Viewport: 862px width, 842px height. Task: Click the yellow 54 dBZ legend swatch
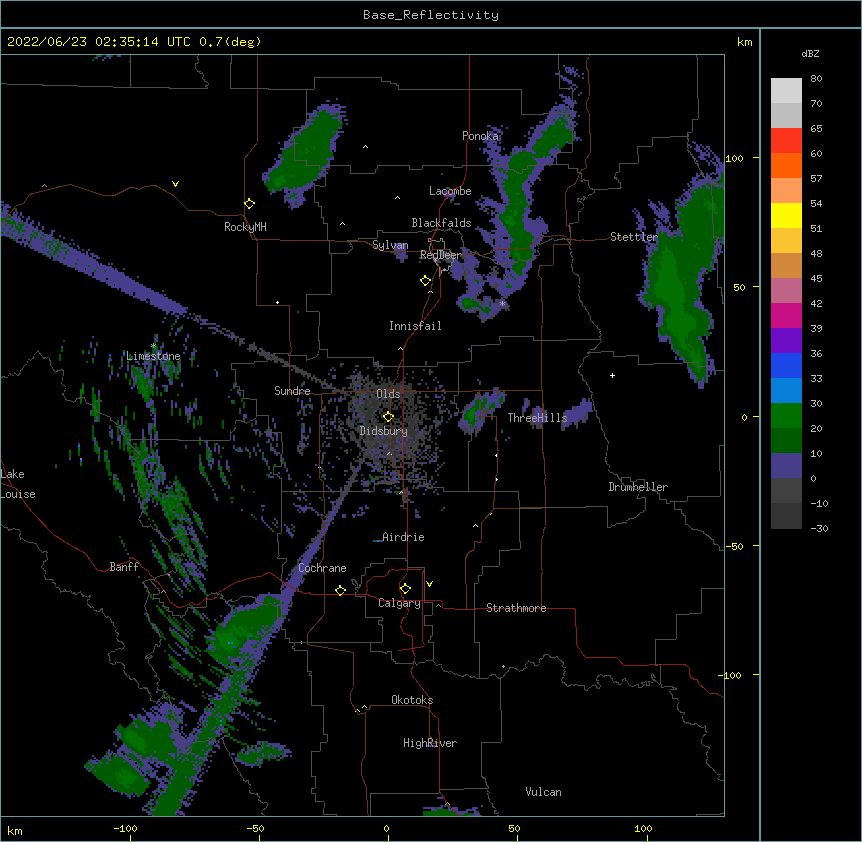[786, 215]
